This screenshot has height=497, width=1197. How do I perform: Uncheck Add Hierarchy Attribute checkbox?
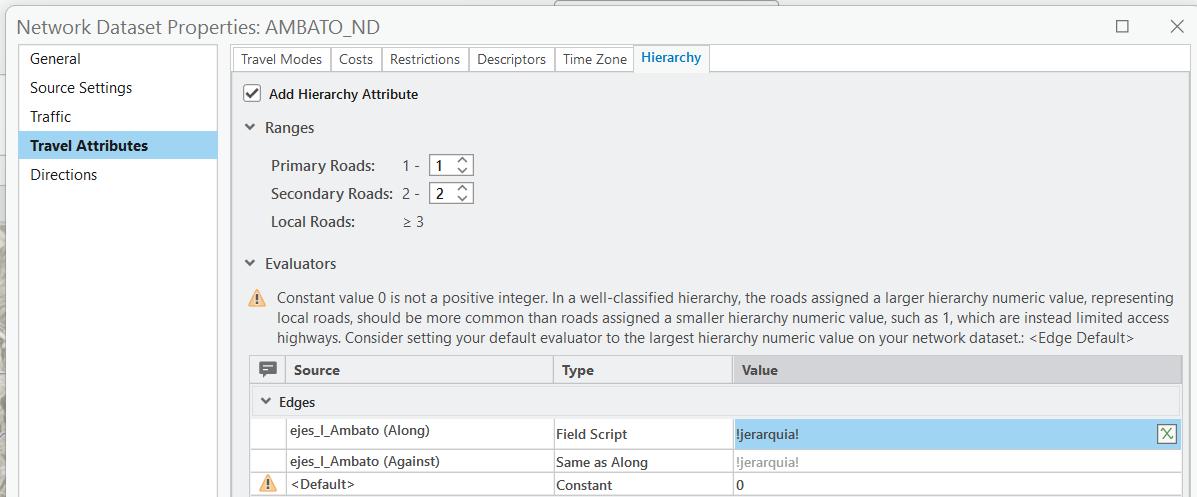point(253,94)
